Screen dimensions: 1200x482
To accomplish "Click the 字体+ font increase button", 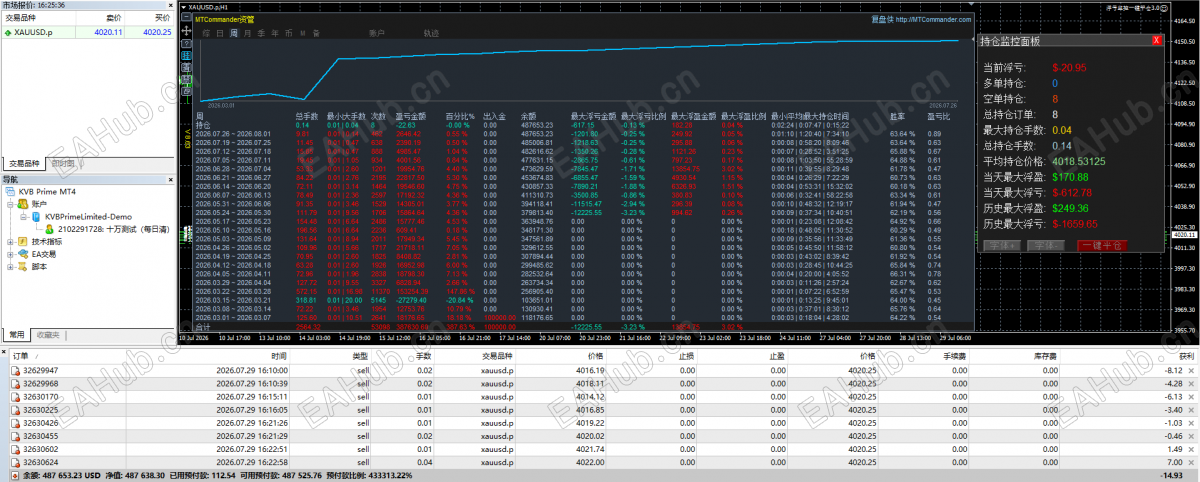I will tap(1004, 245).
